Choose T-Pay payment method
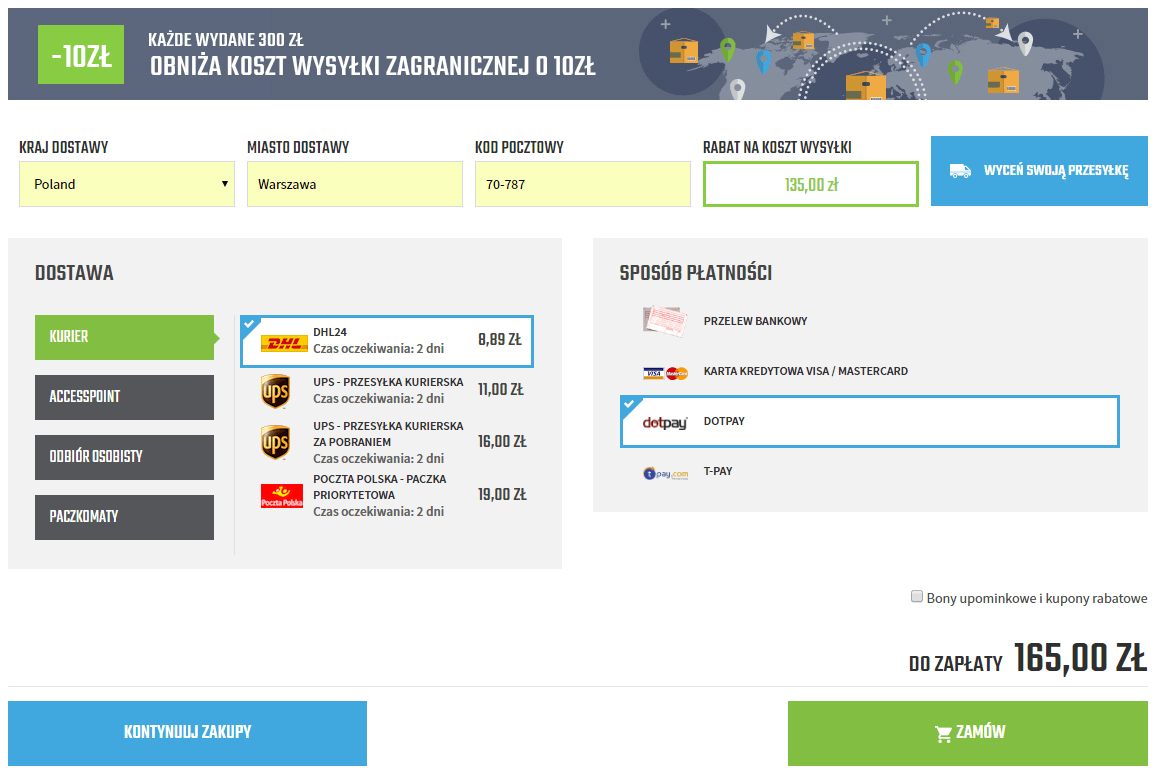This screenshot has width=1160, height=778. (x=870, y=472)
